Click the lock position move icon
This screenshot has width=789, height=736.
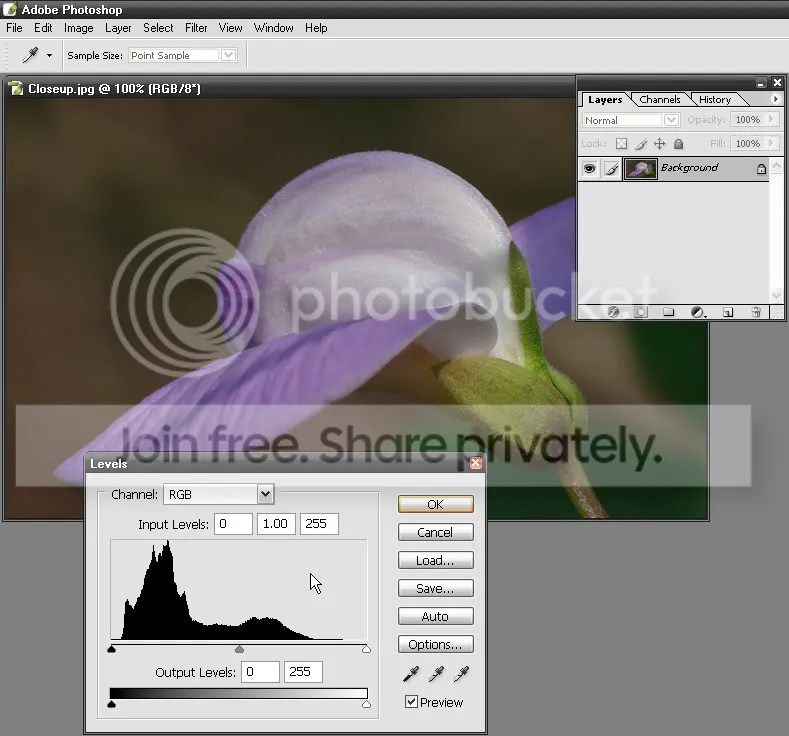(659, 144)
